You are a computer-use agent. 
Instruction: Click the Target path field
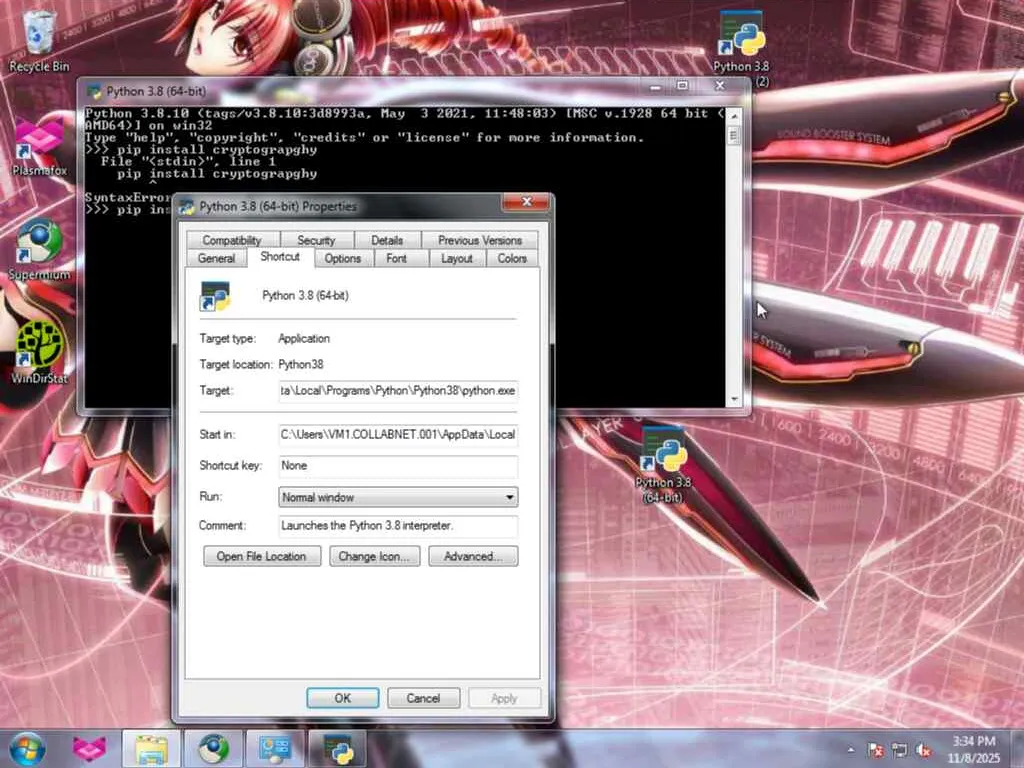tap(398, 391)
